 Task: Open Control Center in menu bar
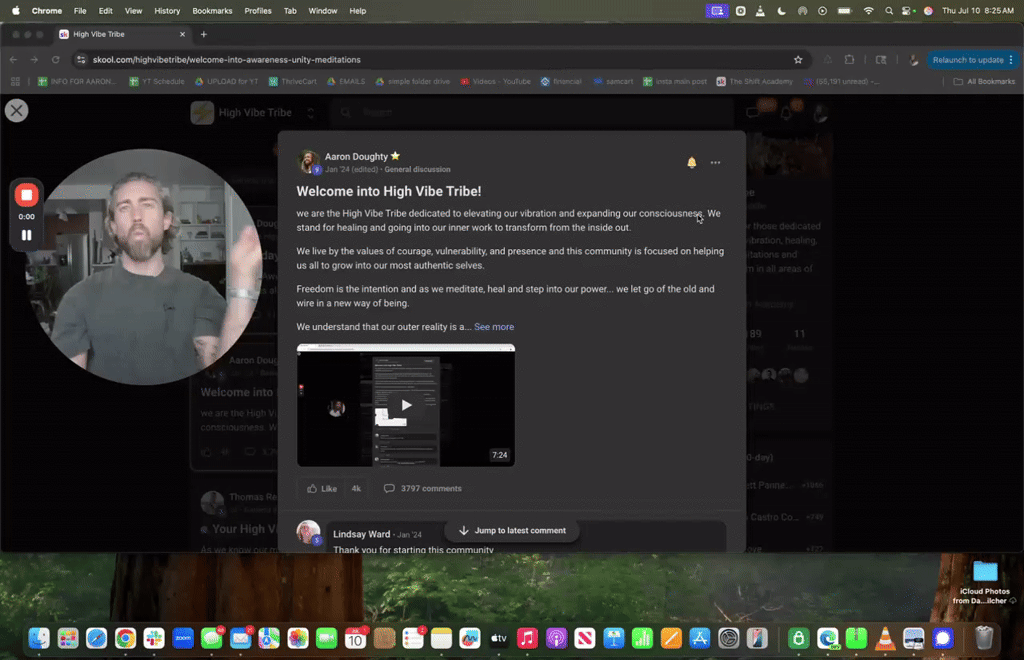click(x=907, y=10)
